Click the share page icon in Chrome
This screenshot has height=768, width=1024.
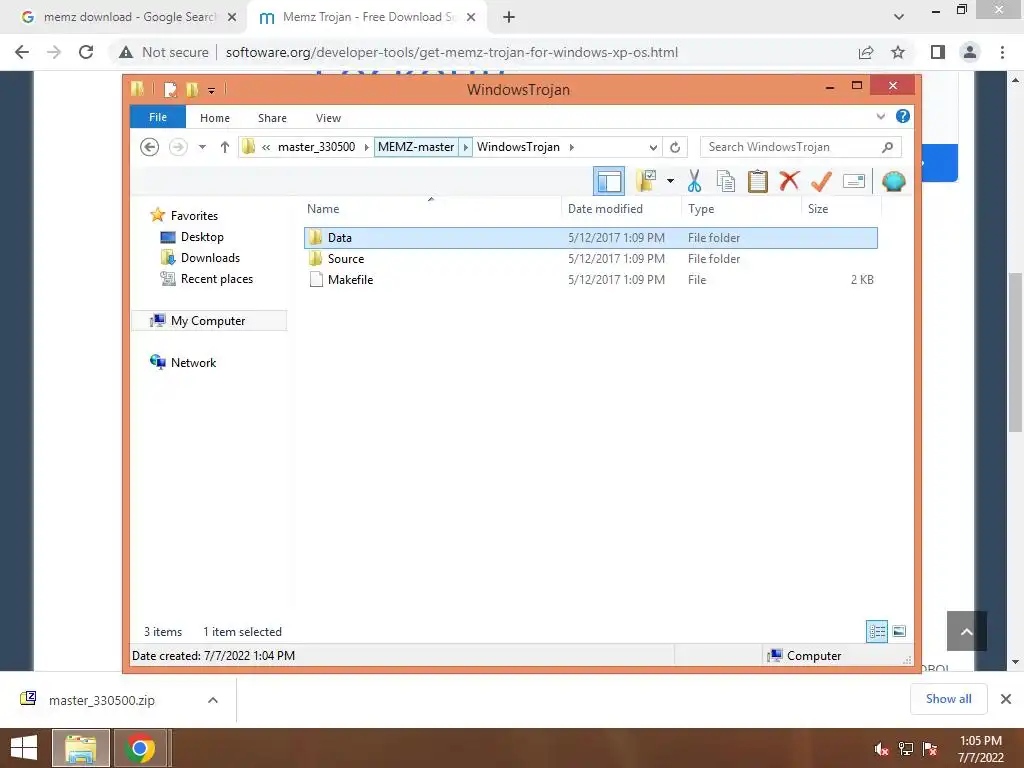pyautogui.click(x=866, y=52)
